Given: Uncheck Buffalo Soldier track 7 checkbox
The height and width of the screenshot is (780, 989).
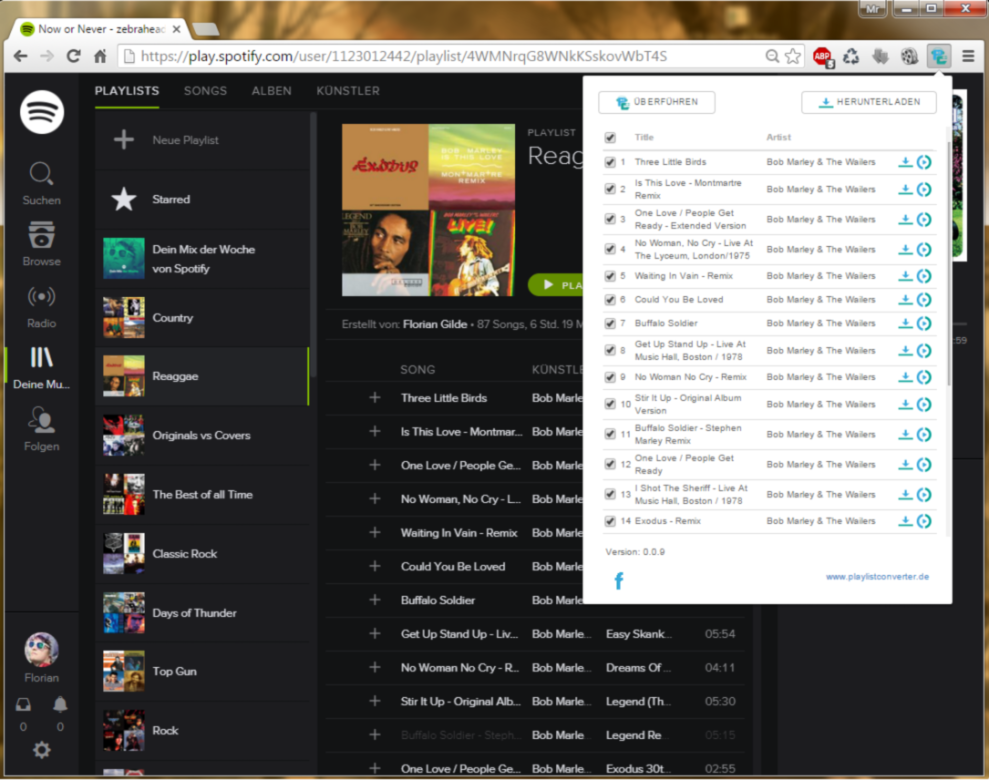Looking at the screenshot, I should tap(610, 323).
